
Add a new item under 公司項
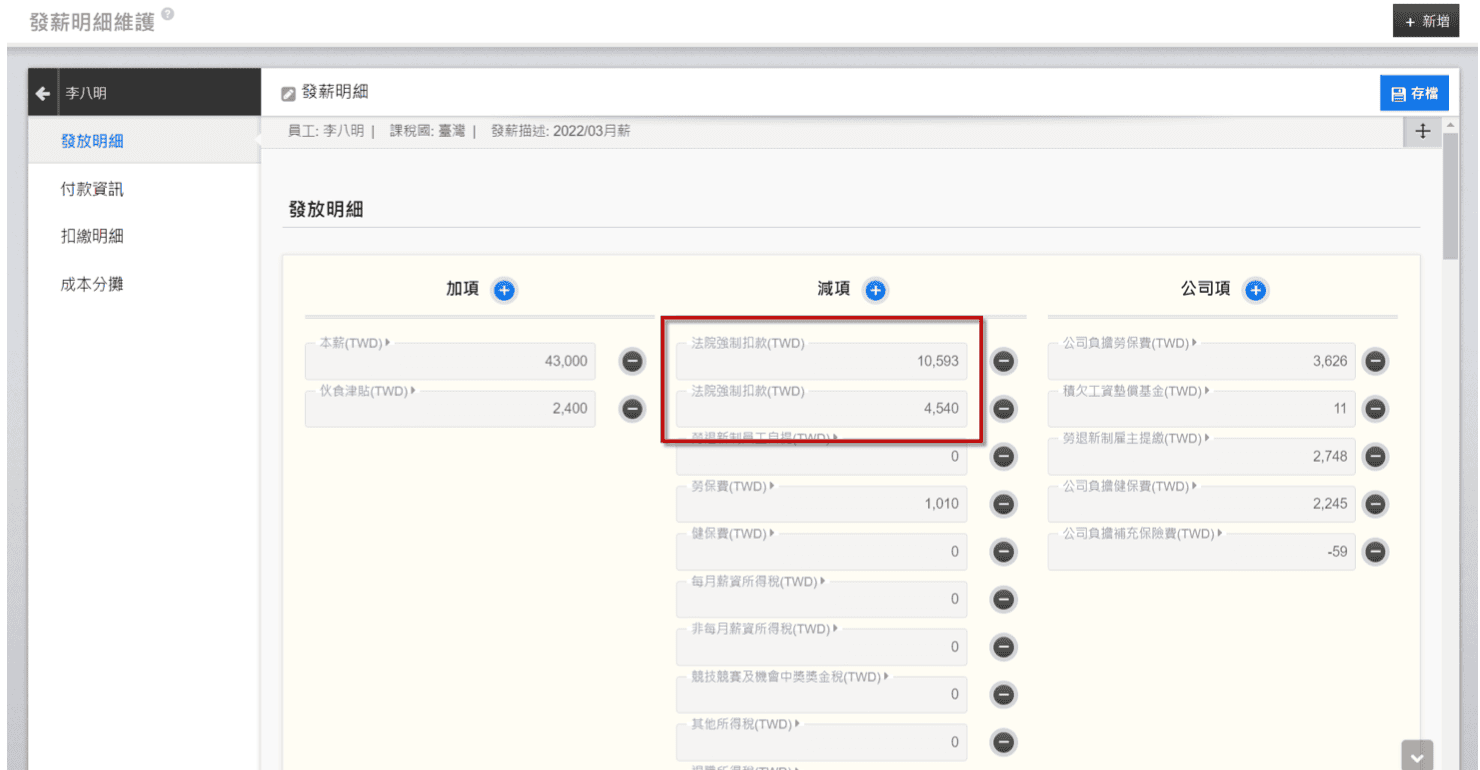(x=1255, y=290)
